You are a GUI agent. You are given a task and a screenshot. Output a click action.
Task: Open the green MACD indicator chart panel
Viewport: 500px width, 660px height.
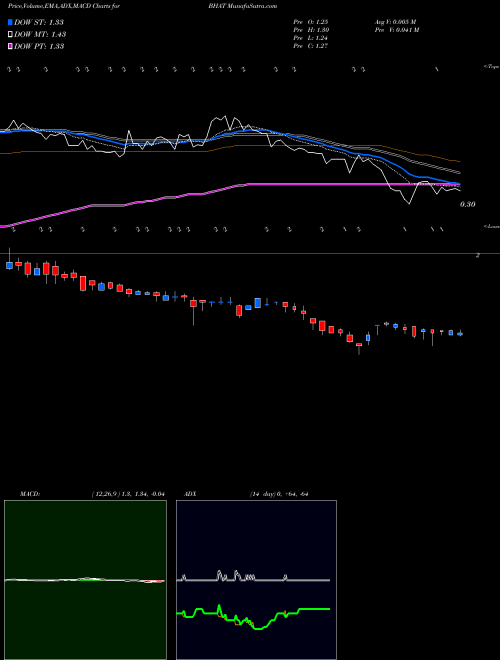[85, 580]
